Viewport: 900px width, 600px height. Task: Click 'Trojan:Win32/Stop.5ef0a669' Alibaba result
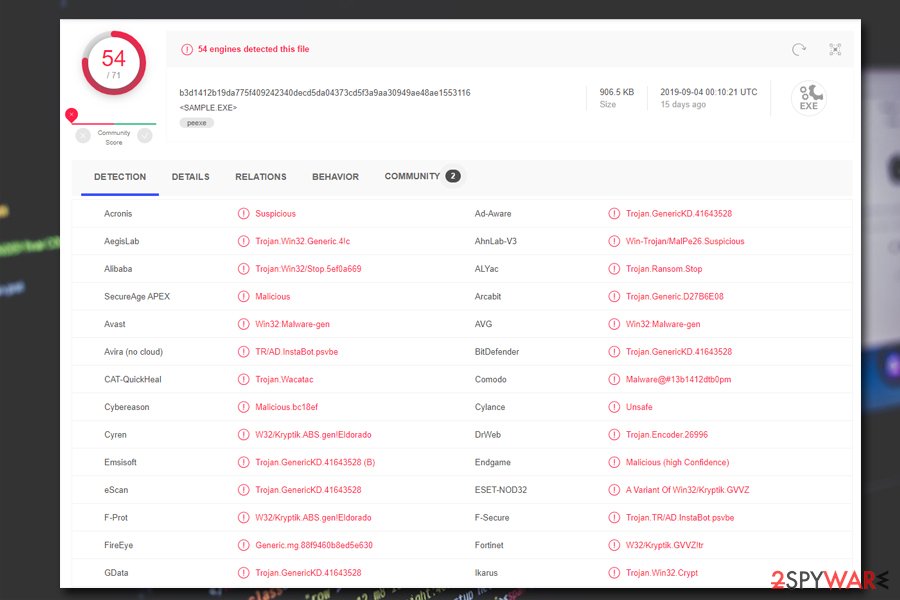pos(308,269)
